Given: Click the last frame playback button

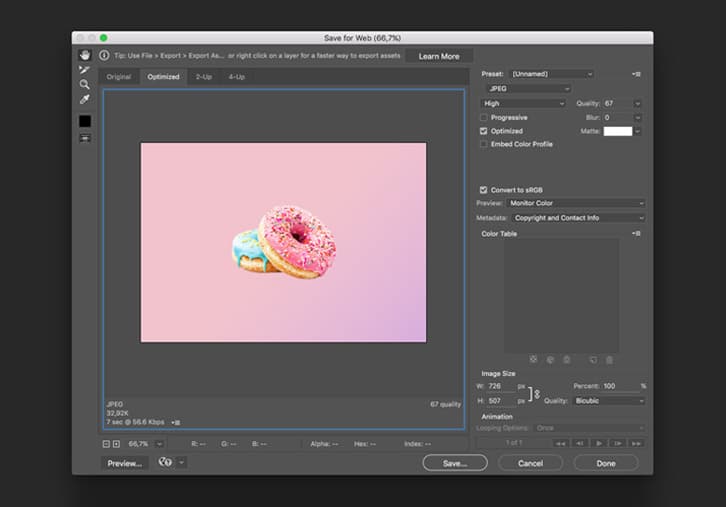Looking at the screenshot, I should [637, 444].
